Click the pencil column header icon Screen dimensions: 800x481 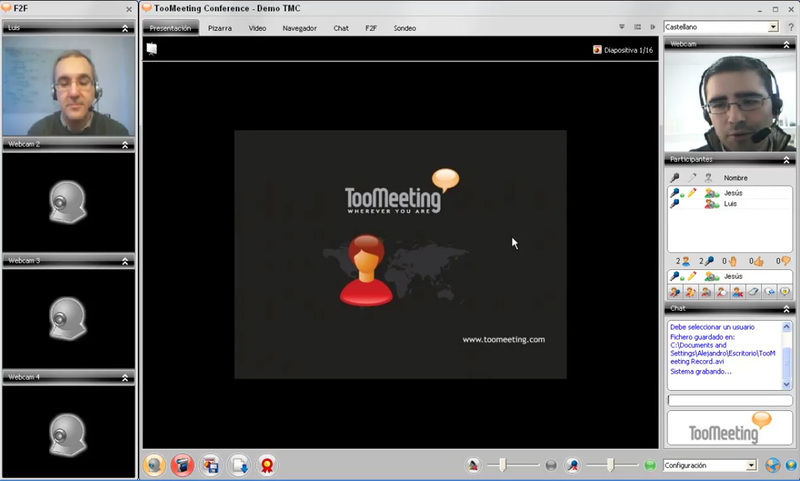692,178
